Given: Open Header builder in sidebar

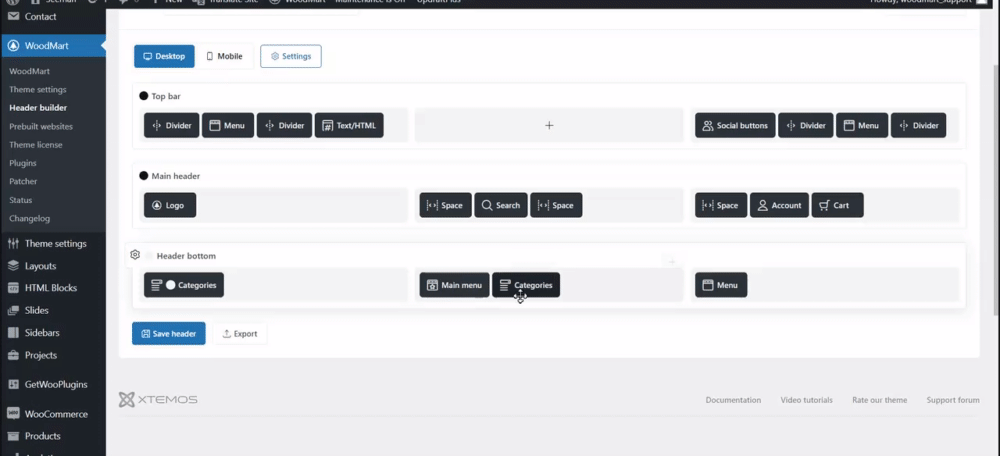Looking at the screenshot, I should (38, 108).
